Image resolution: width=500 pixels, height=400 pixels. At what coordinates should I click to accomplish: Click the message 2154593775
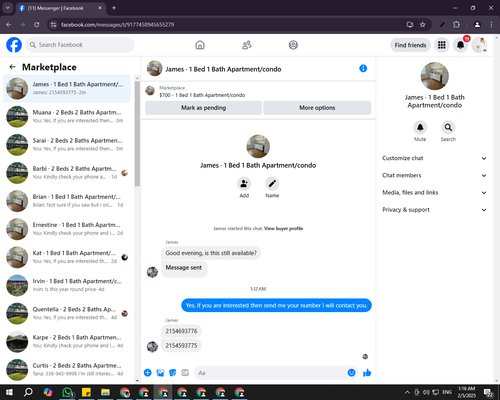(x=181, y=346)
